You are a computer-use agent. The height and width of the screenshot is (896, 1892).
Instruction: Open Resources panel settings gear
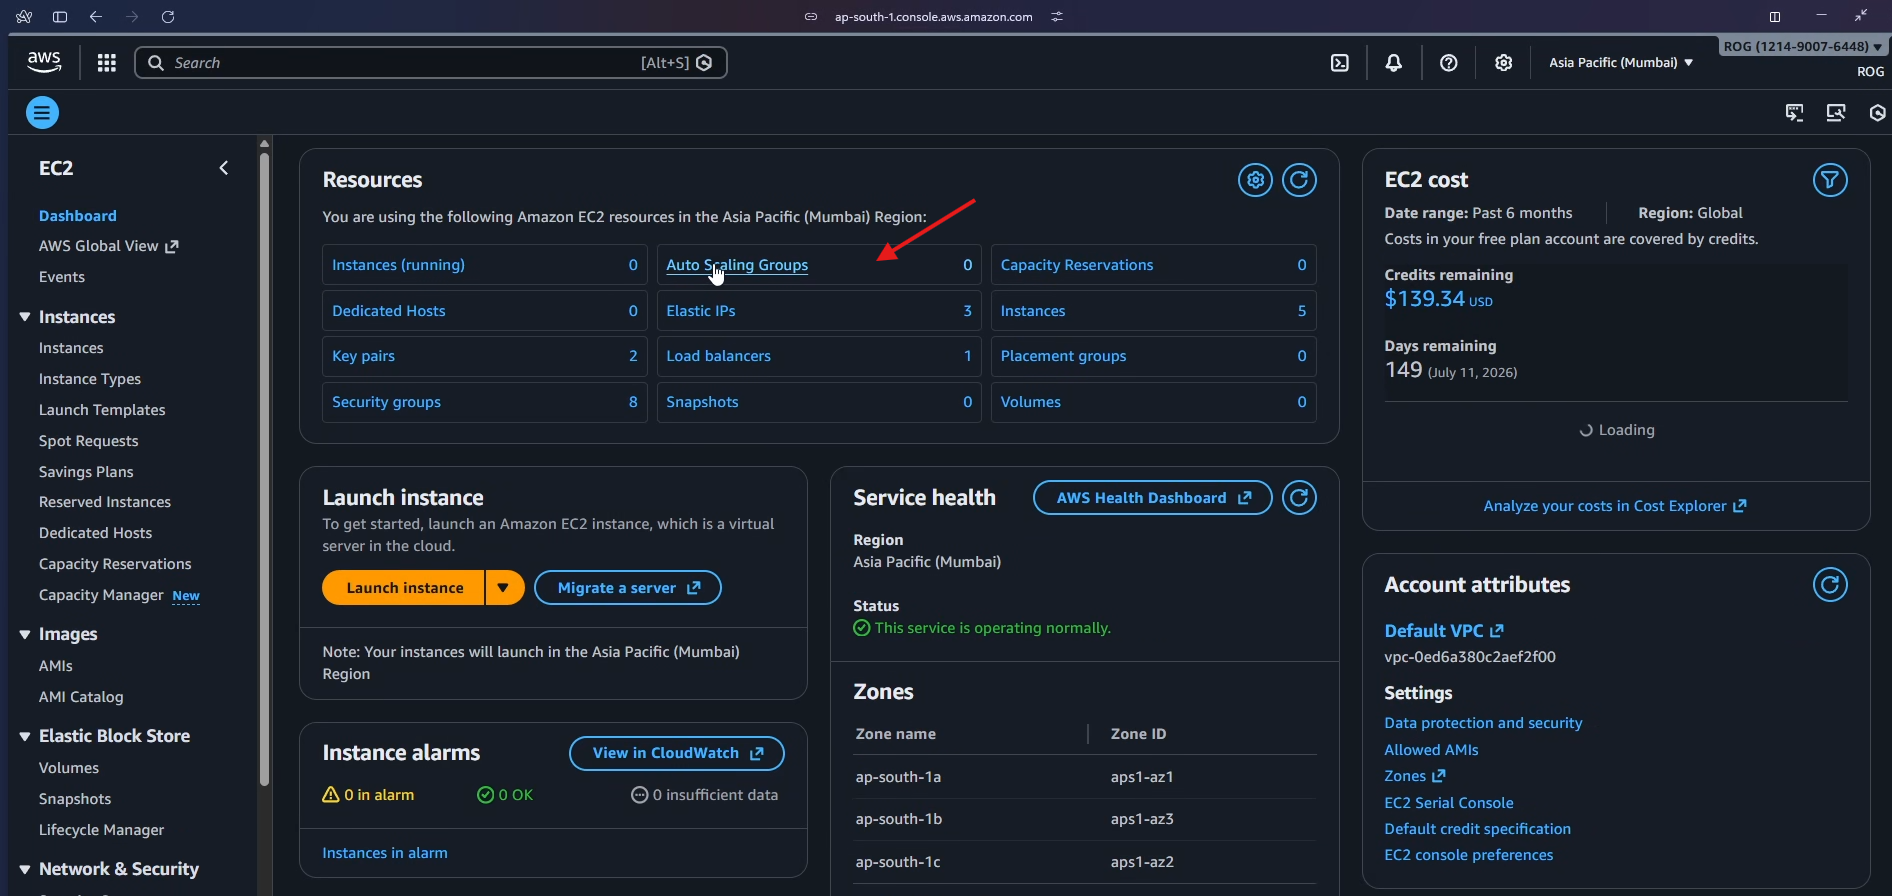1255,180
